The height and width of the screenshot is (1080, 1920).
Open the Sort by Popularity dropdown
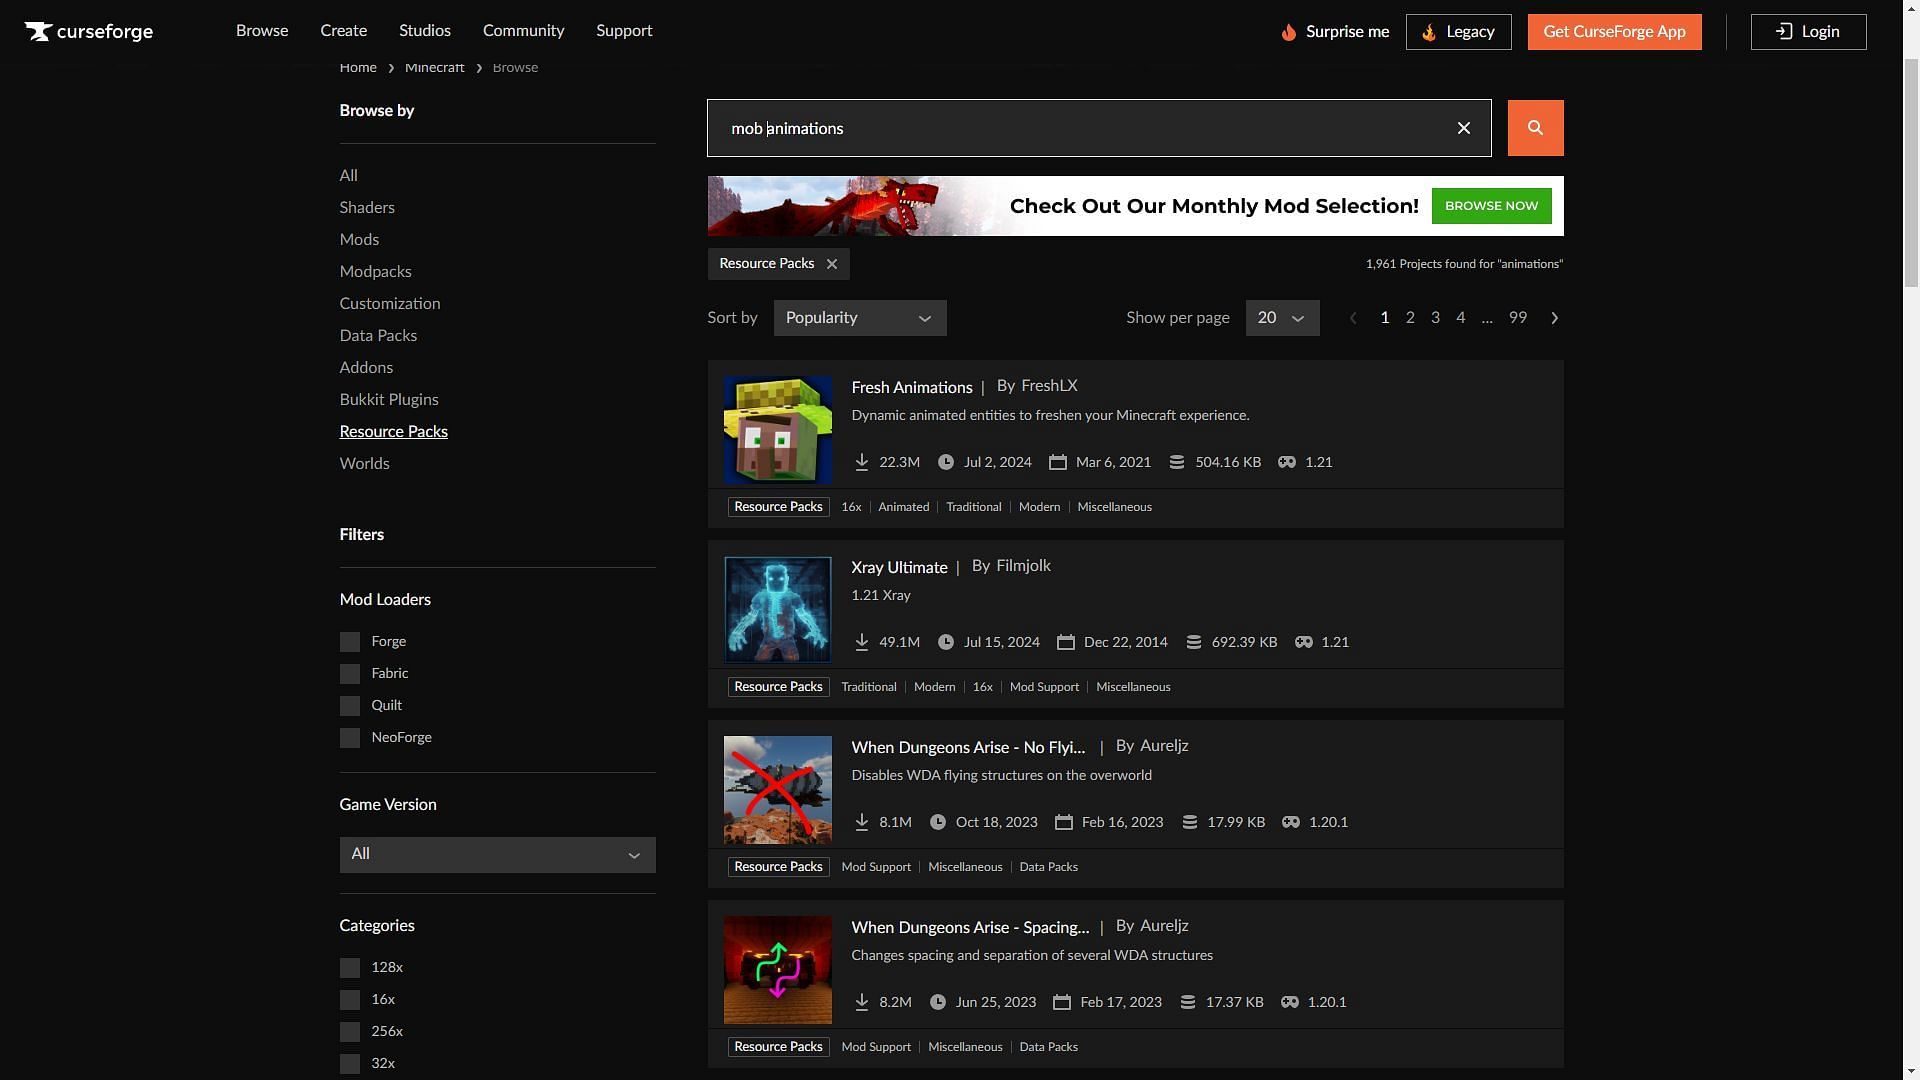(x=859, y=318)
